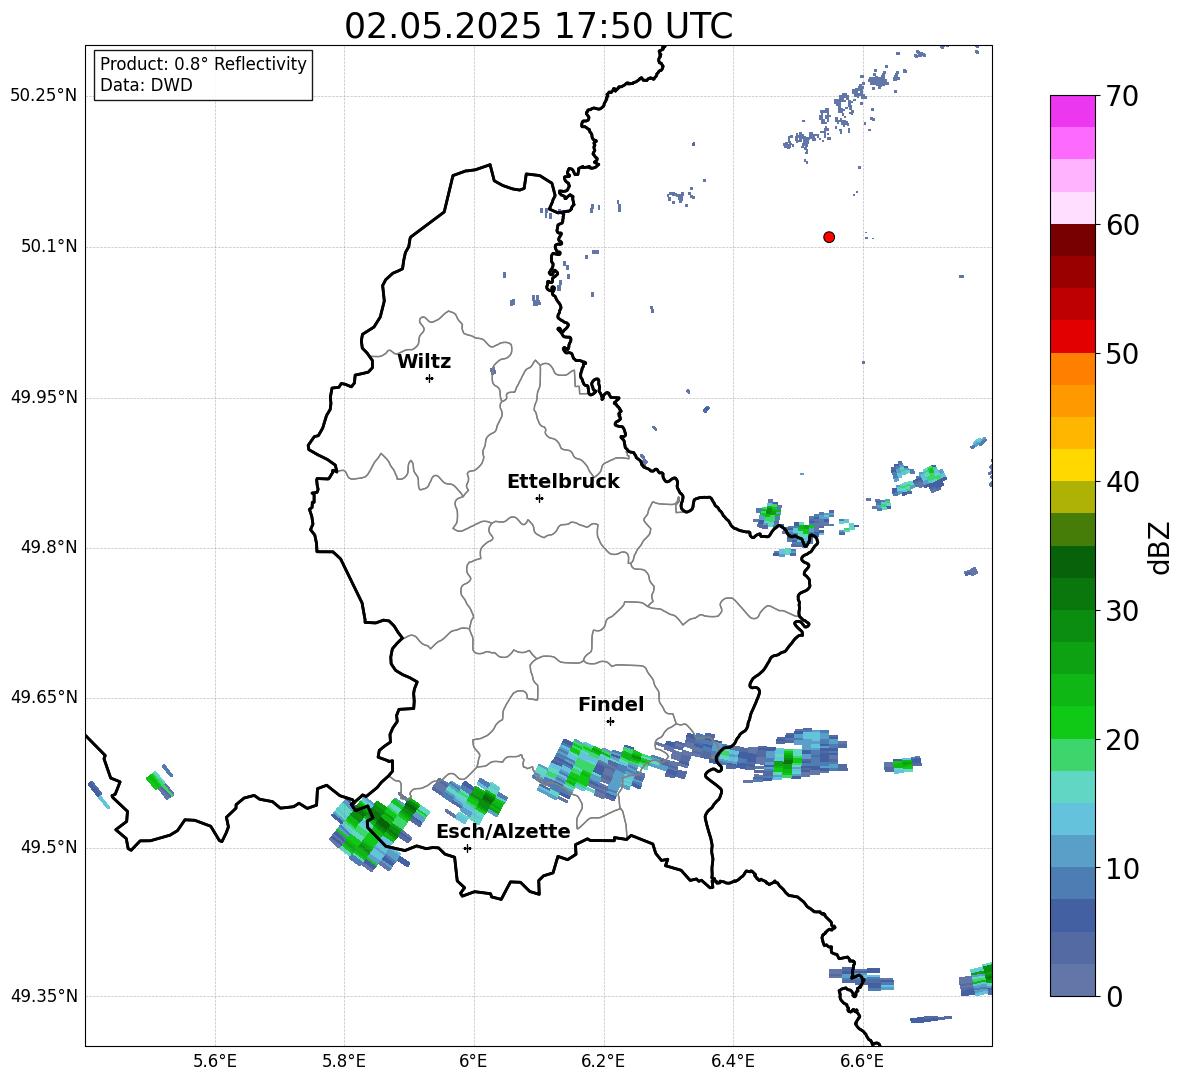The height and width of the screenshot is (1081, 1184).
Task: Click the 30 tick on colorbar
Action: coord(1122,611)
